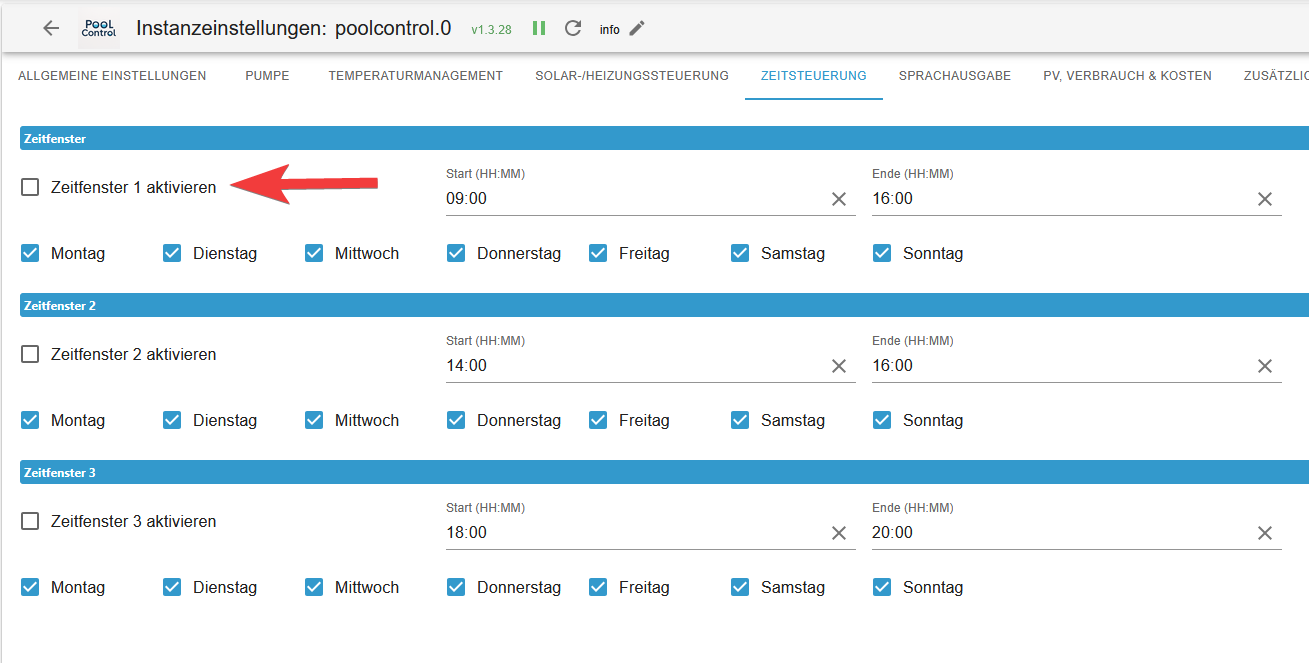Clear Zeitfenster 2 end time 16:00
This screenshot has width=1309, height=663.
[x=1265, y=366]
